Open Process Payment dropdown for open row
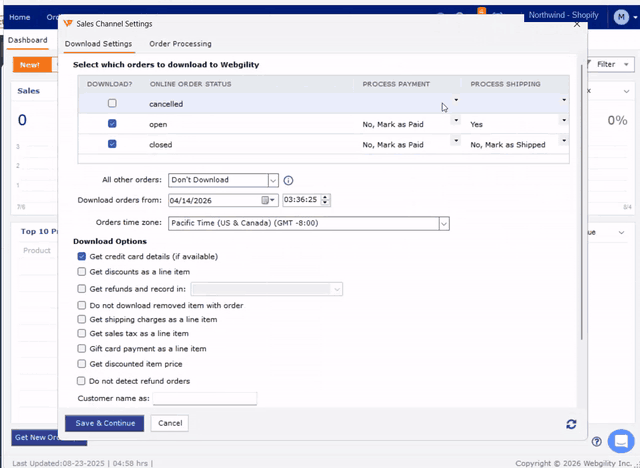Screen dimensions: 640x468 click(x=456, y=120)
